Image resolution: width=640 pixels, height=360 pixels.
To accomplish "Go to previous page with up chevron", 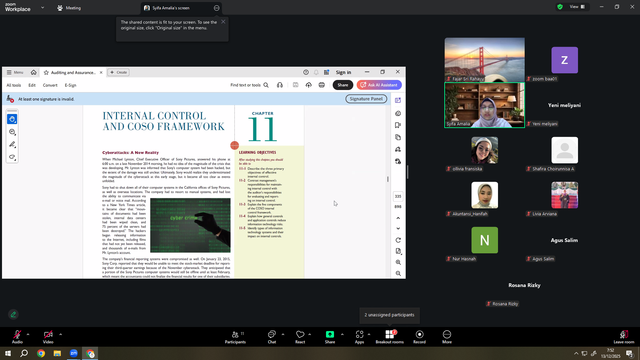I will [x=398, y=218].
